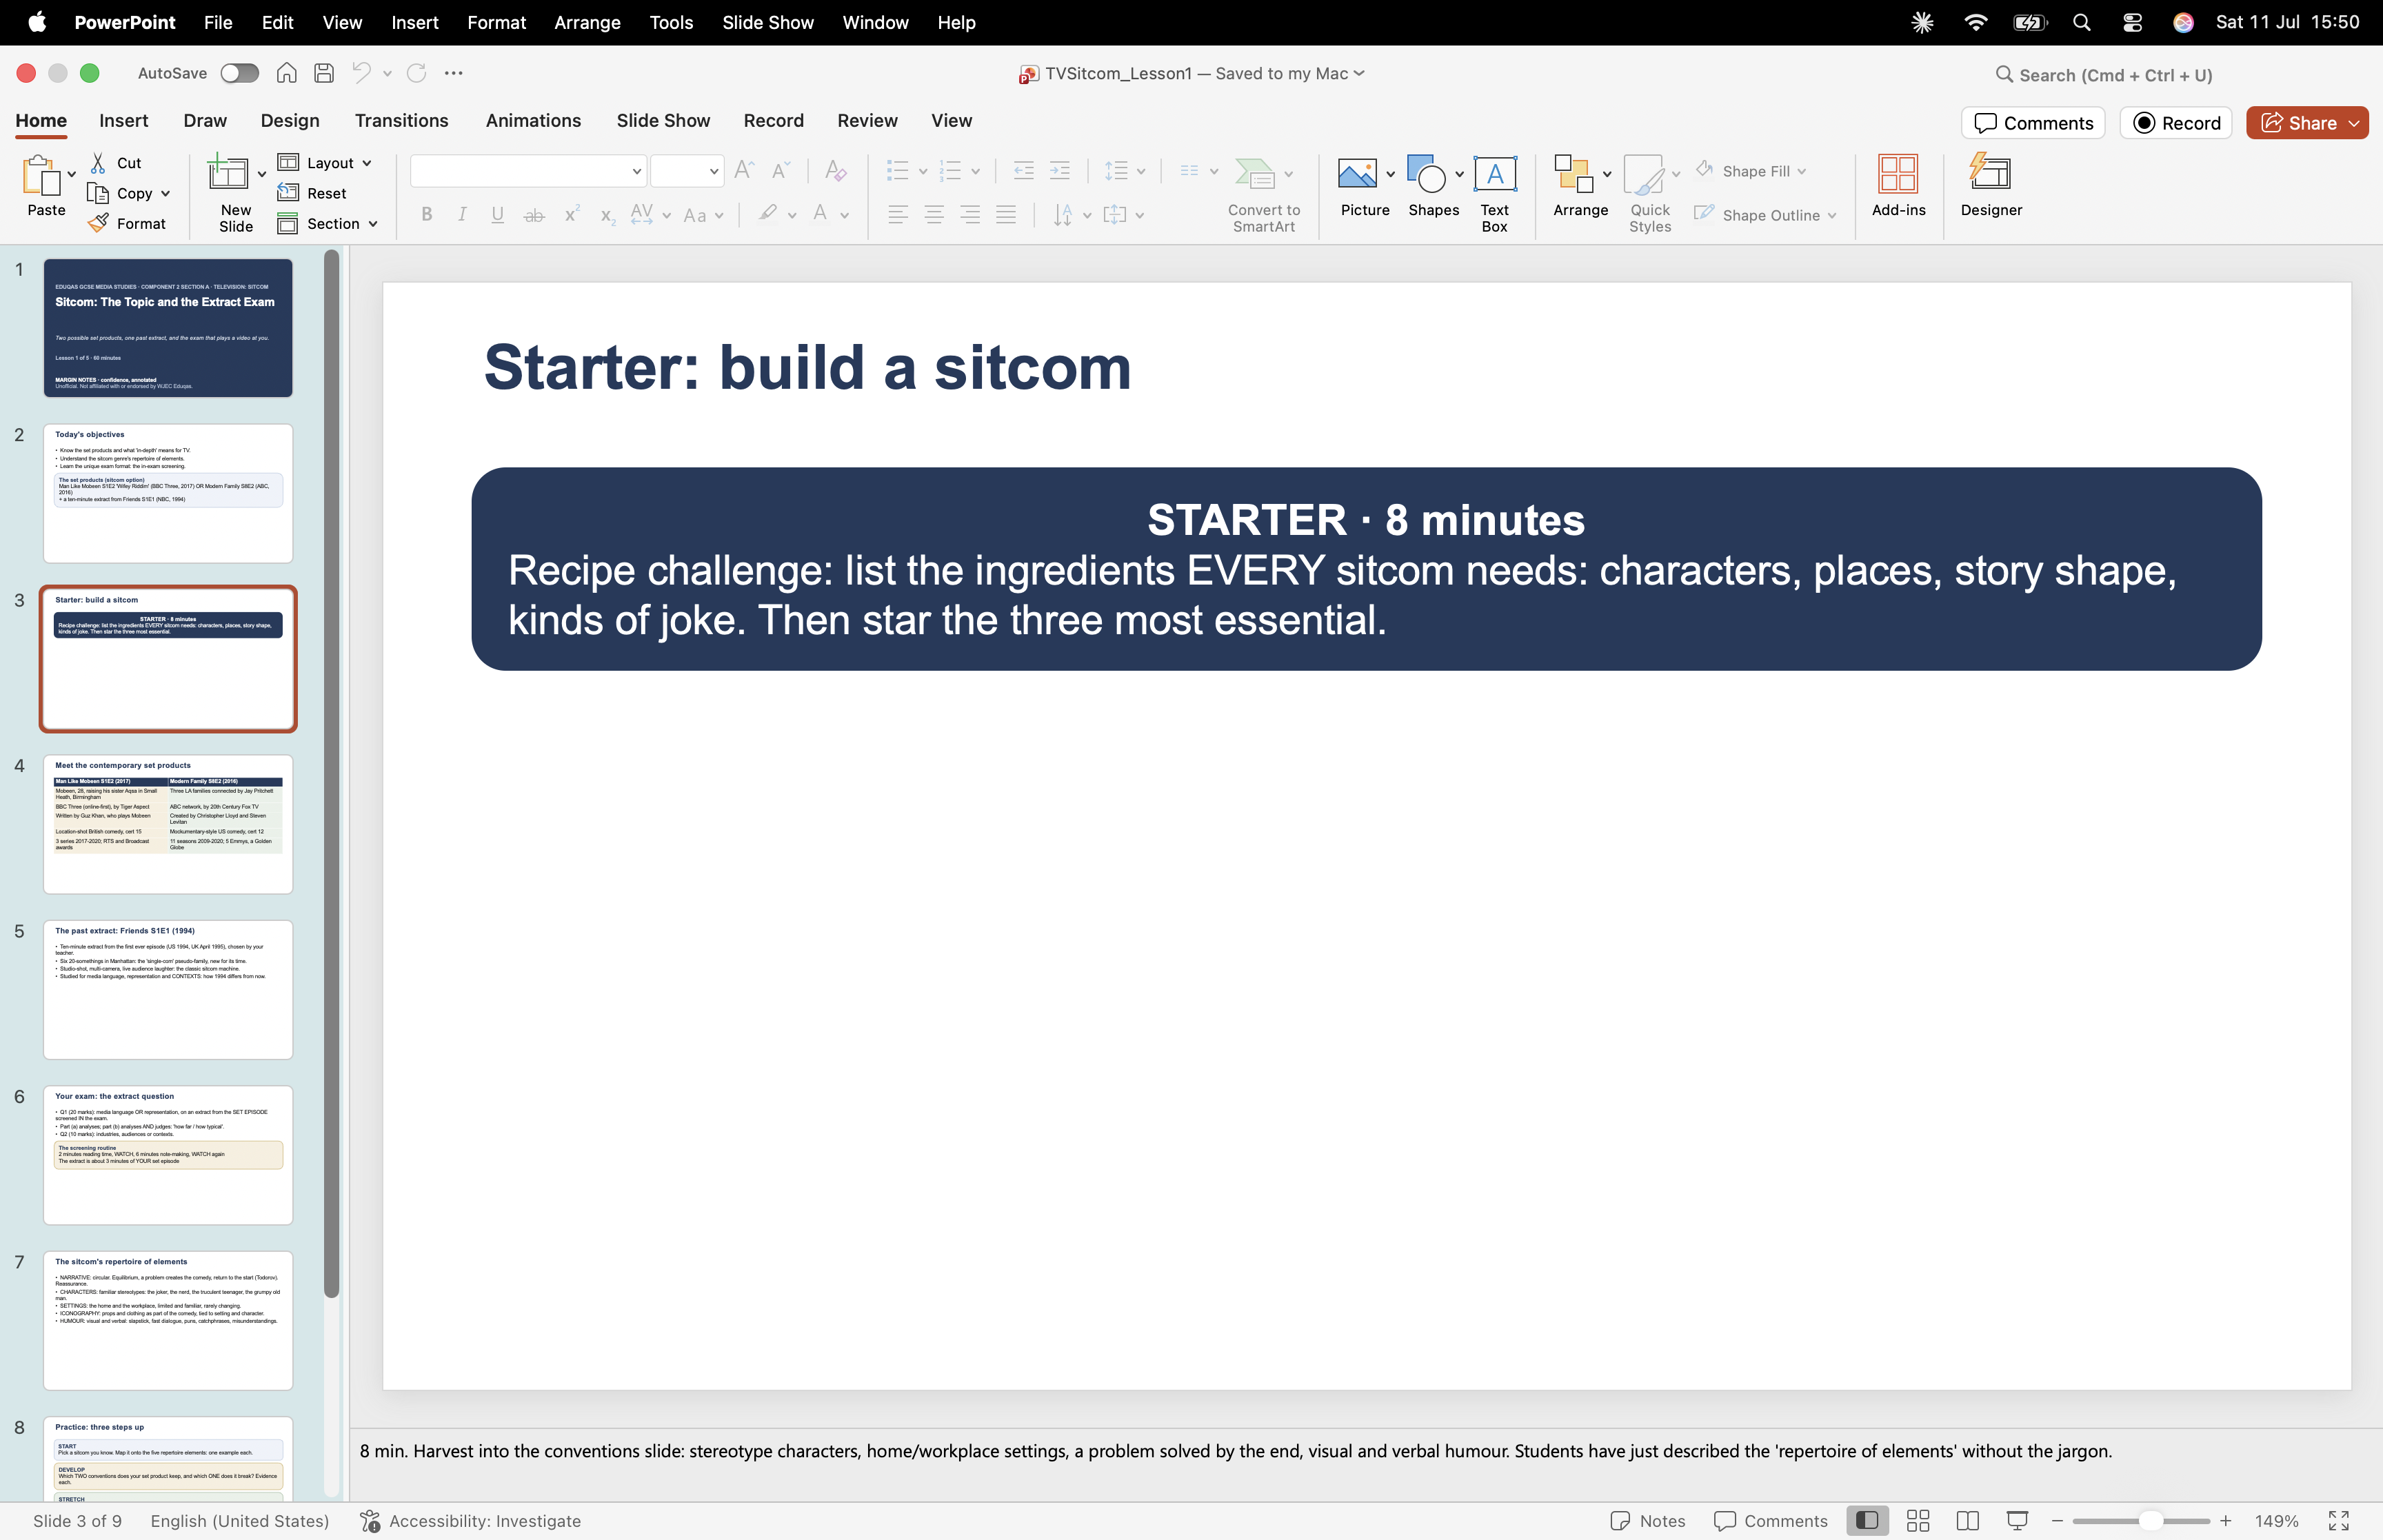
Task: Click the Convert to SmartArt icon
Action: coord(1254,173)
